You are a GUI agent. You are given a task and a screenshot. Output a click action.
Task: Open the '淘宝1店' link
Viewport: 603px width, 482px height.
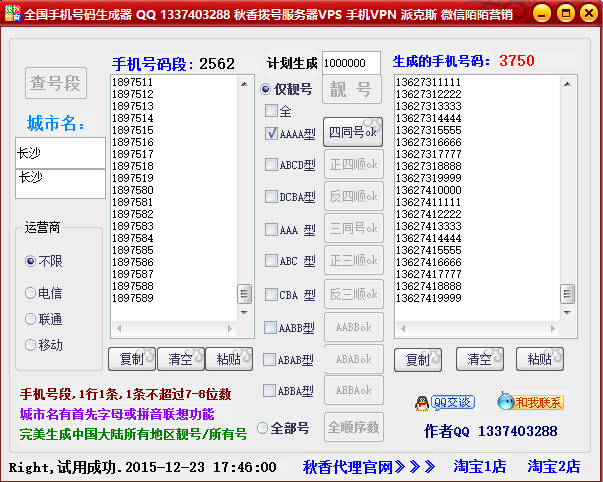point(480,466)
